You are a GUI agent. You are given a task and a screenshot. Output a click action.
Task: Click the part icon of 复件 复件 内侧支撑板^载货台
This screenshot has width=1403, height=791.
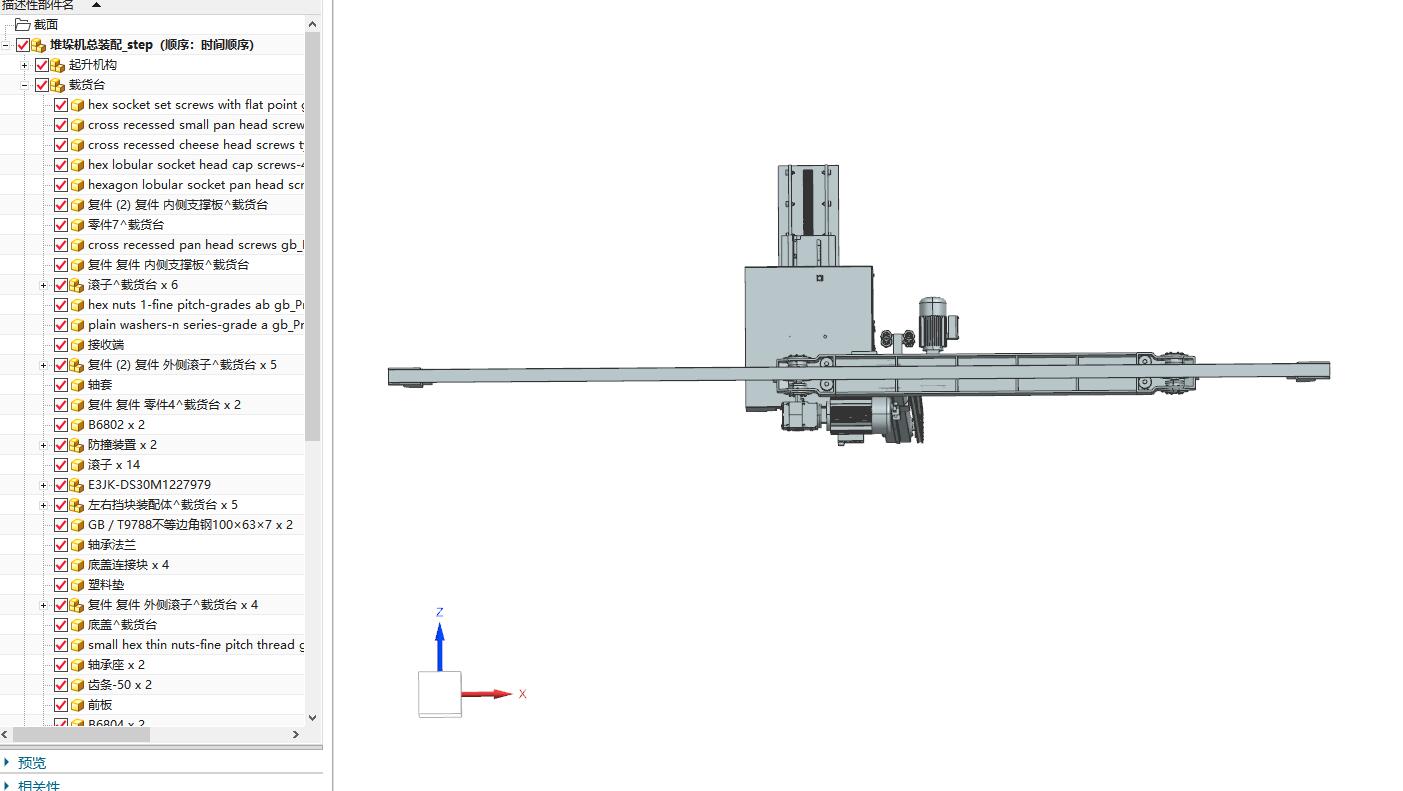coord(77,265)
